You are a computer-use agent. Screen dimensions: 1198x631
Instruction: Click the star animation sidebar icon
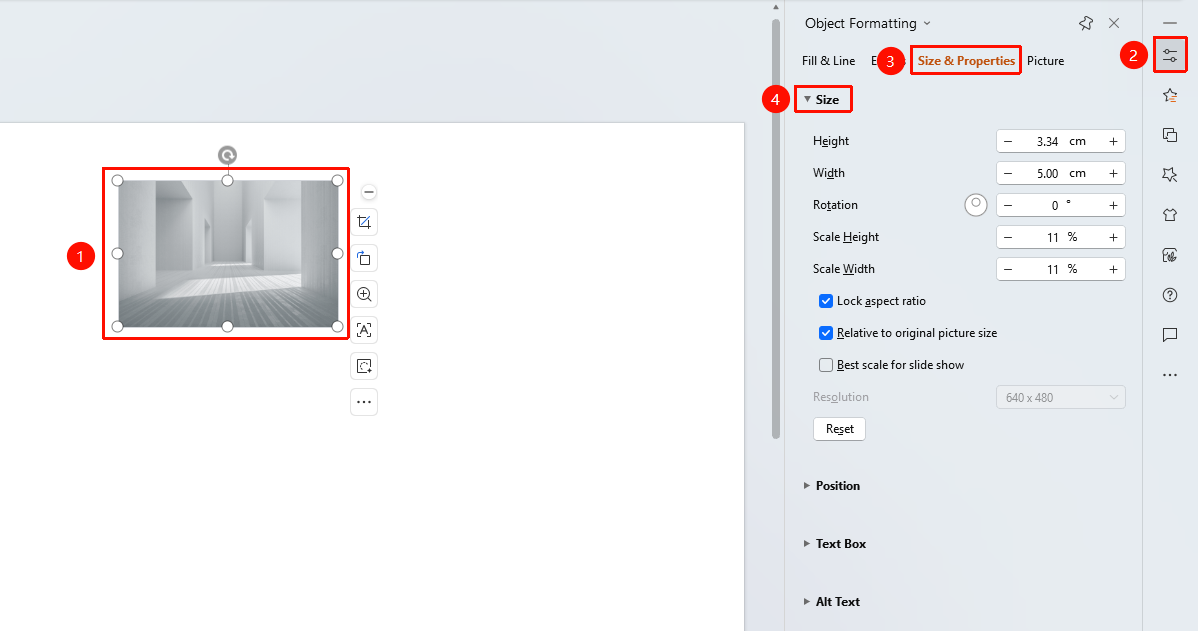tap(1170, 95)
